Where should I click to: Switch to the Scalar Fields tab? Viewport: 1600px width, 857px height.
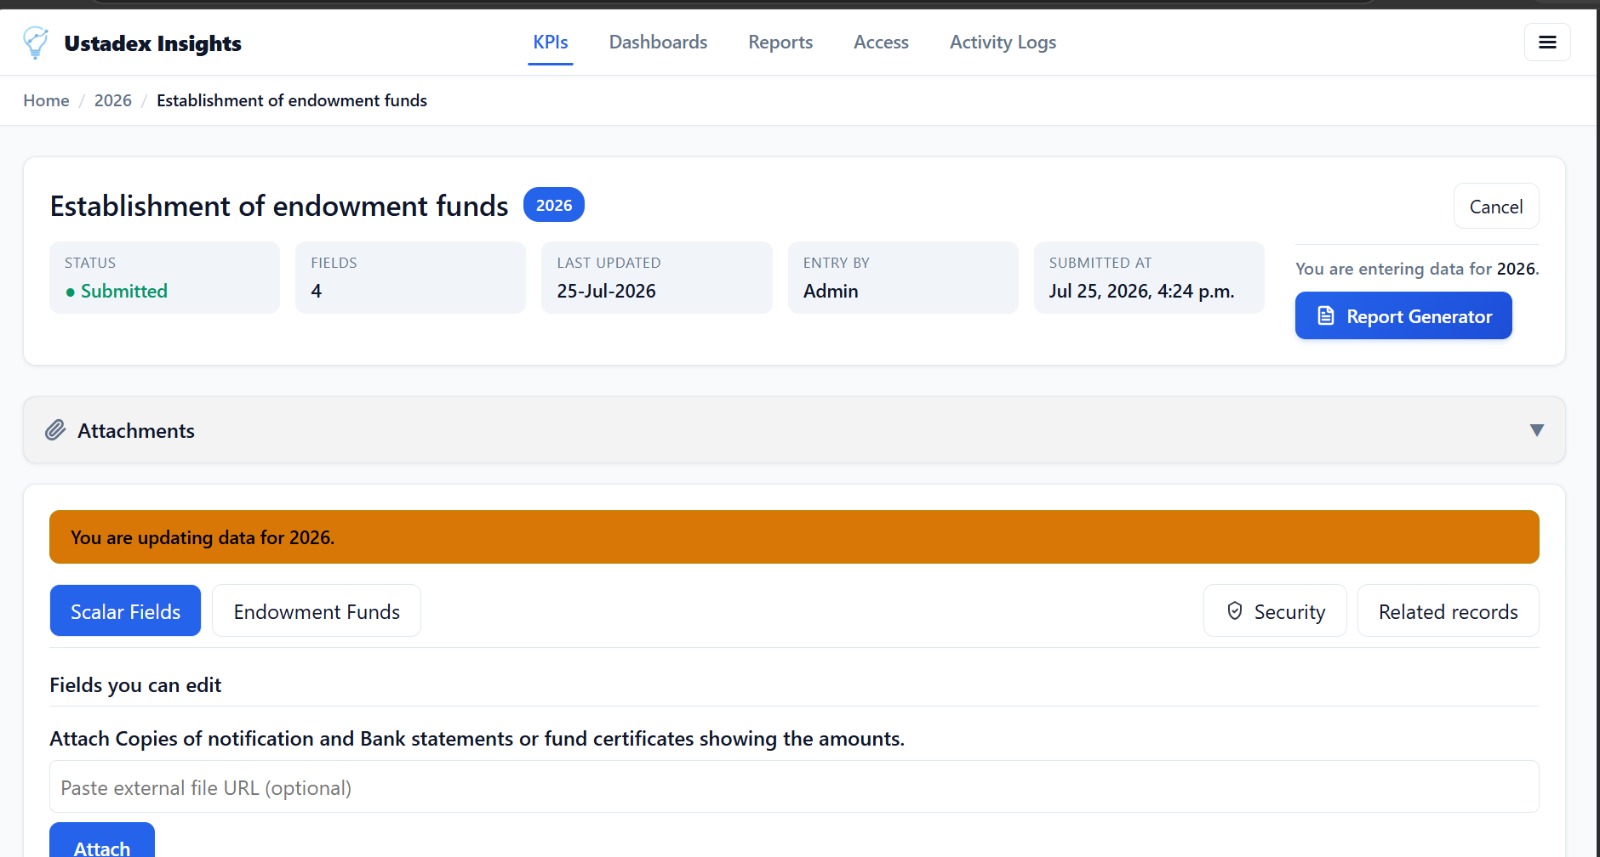pos(125,611)
